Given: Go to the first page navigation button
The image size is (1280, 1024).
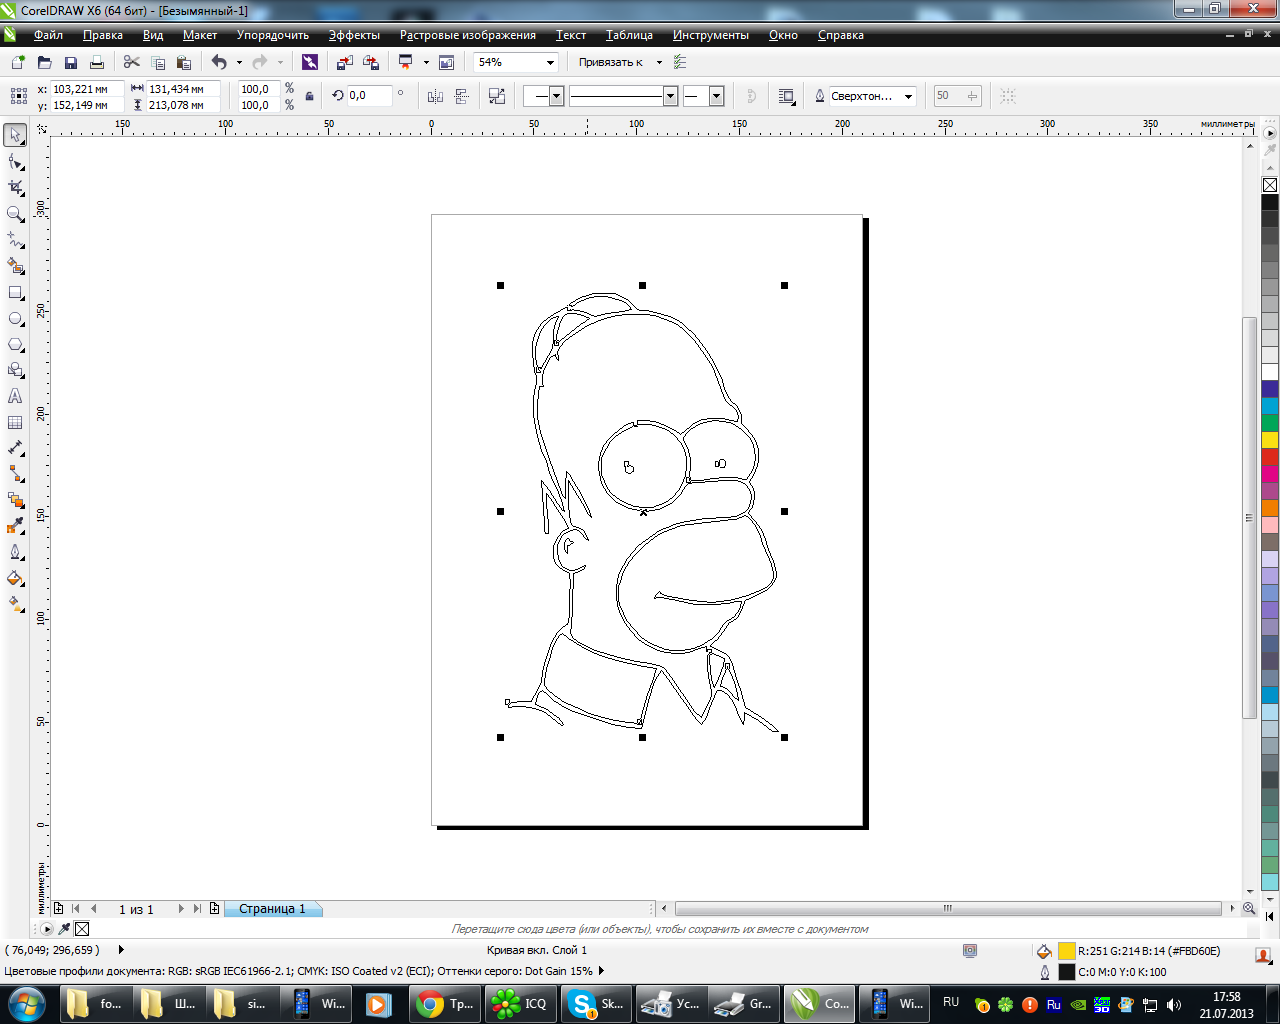Looking at the screenshot, I should pyautogui.click(x=75, y=909).
